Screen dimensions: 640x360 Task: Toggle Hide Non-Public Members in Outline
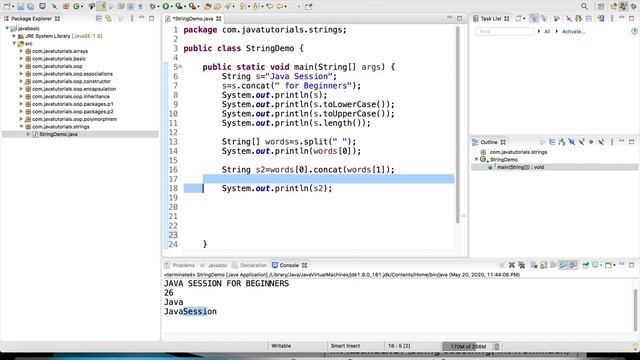[x=591, y=142]
